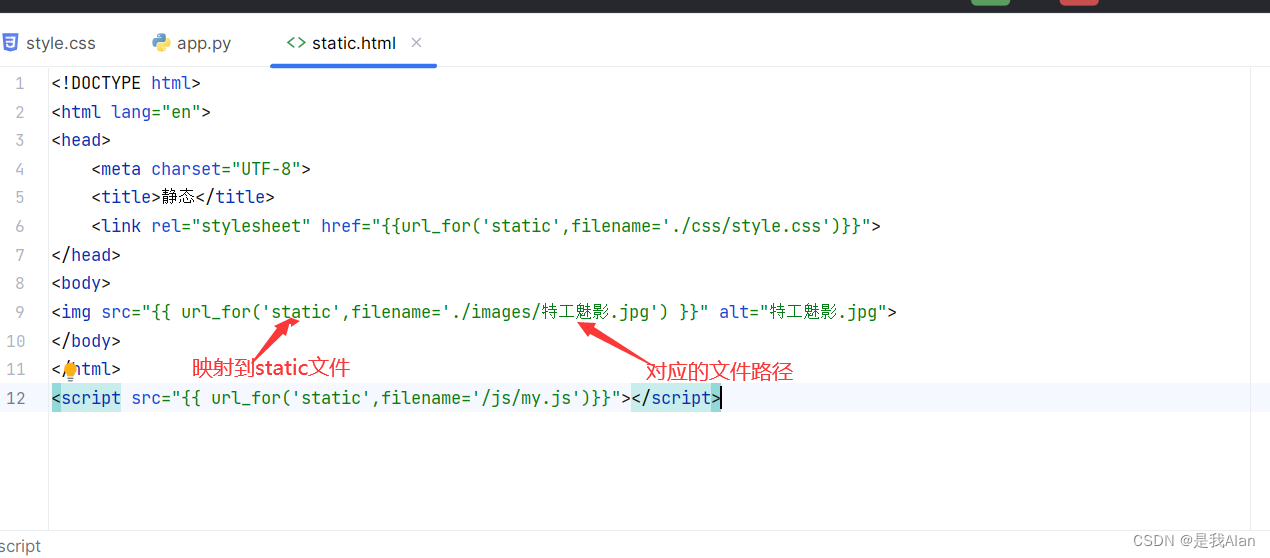Click the HTML file icon on static.html tab

296,43
